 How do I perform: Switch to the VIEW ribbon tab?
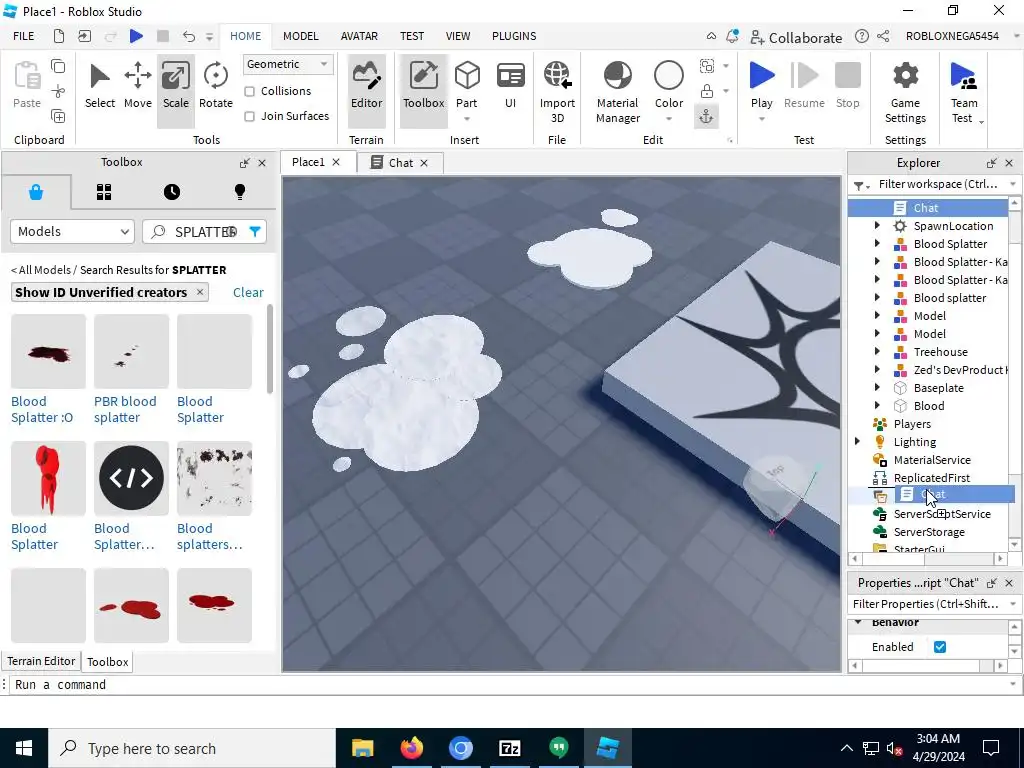[x=458, y=36]
